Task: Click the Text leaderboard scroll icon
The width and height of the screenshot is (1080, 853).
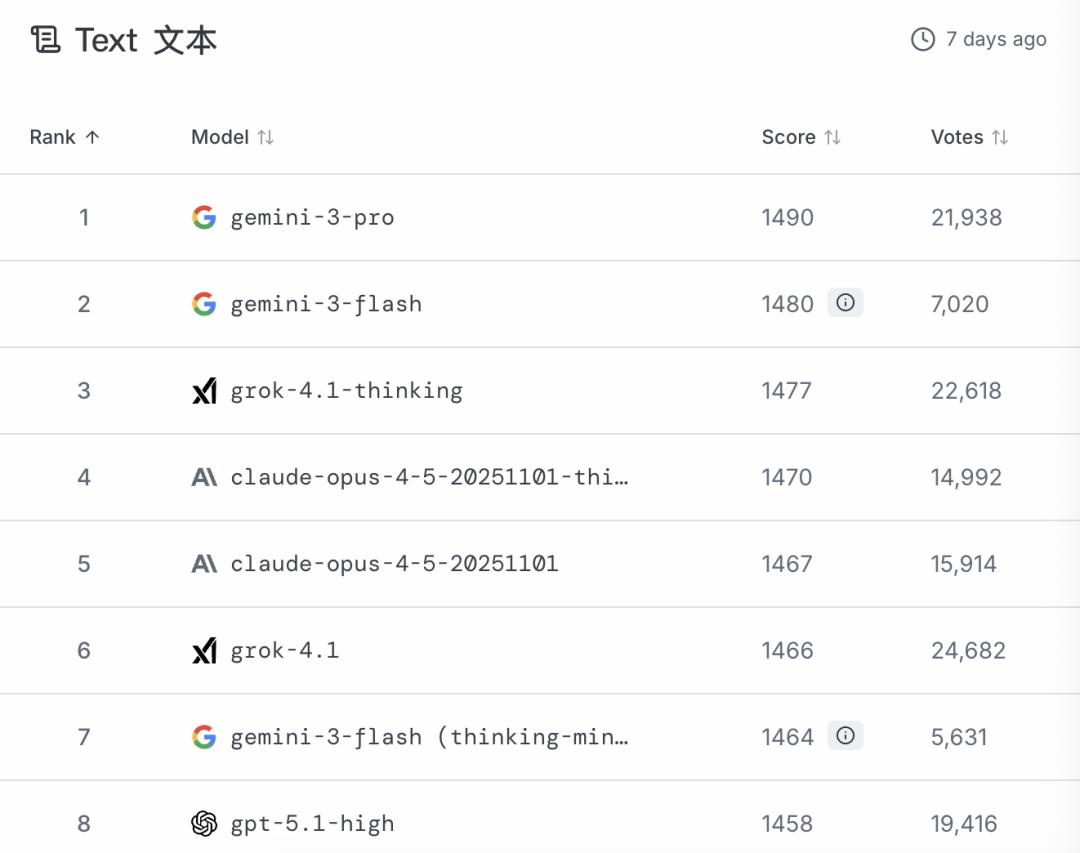Action: tap(45, 40)
